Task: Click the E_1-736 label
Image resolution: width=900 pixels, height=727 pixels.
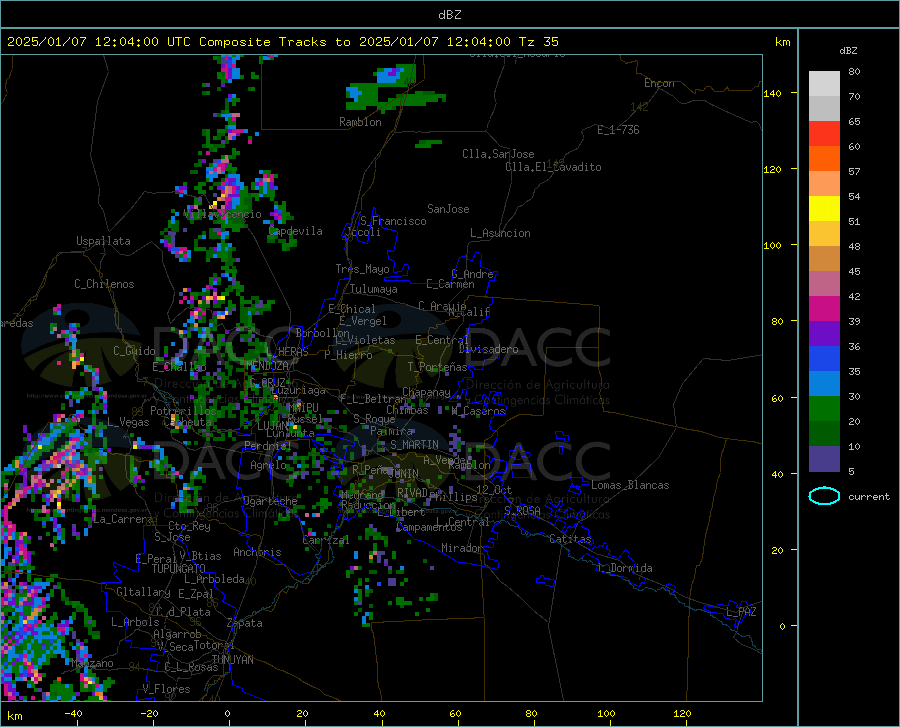Action: click(618, 130)
